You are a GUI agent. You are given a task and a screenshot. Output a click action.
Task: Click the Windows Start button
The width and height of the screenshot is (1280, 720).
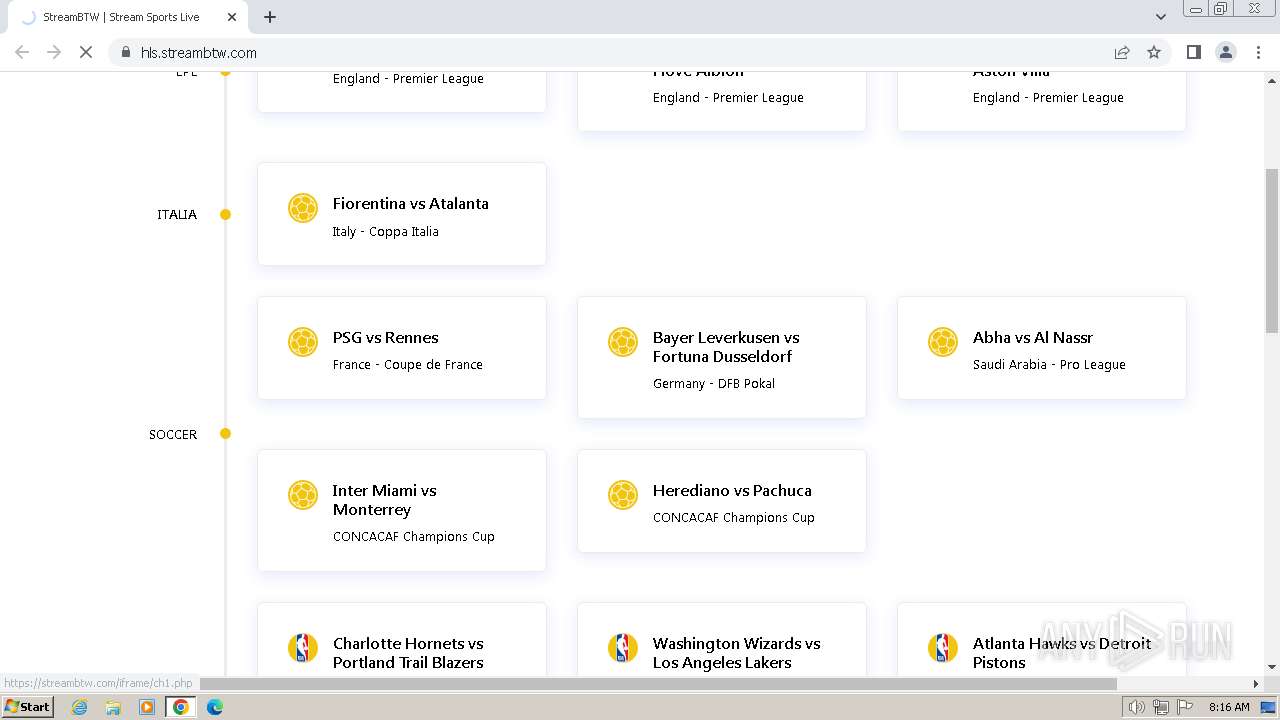pyautogui.click(x=27, y=707)
